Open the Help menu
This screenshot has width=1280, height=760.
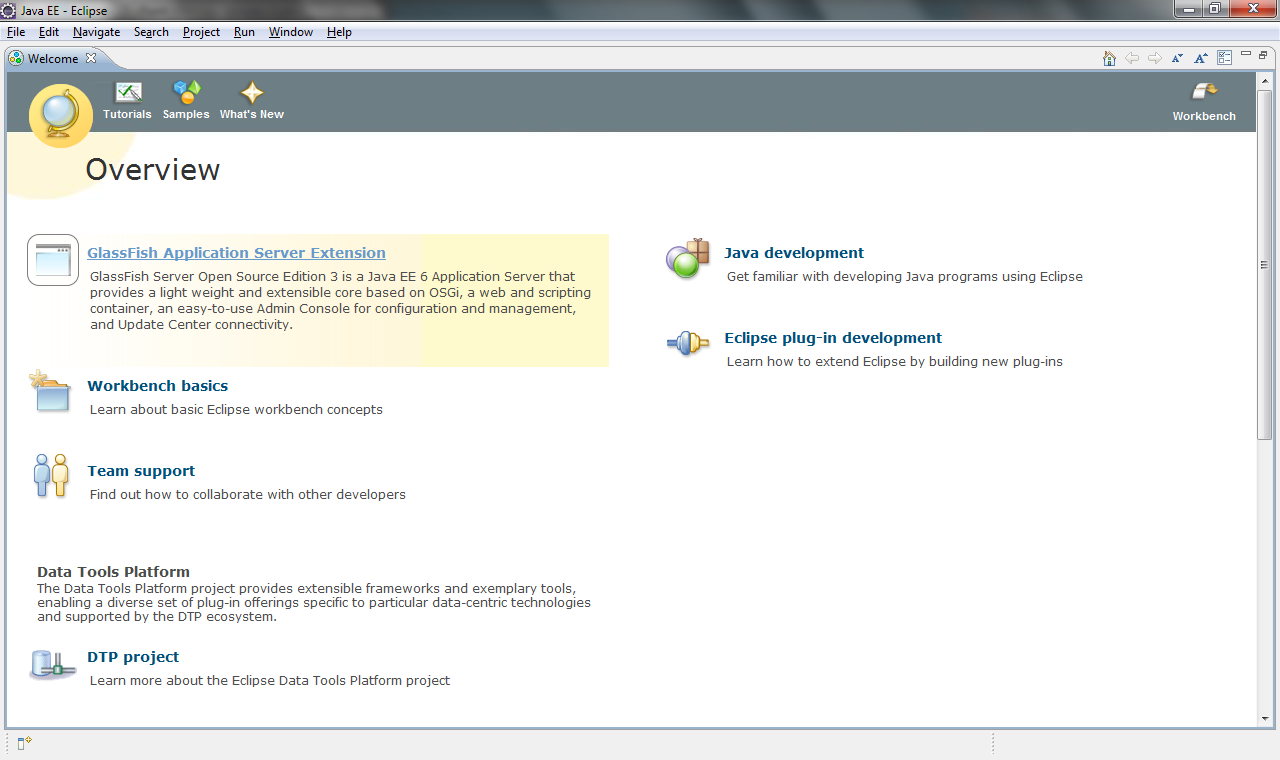point(339,32)
